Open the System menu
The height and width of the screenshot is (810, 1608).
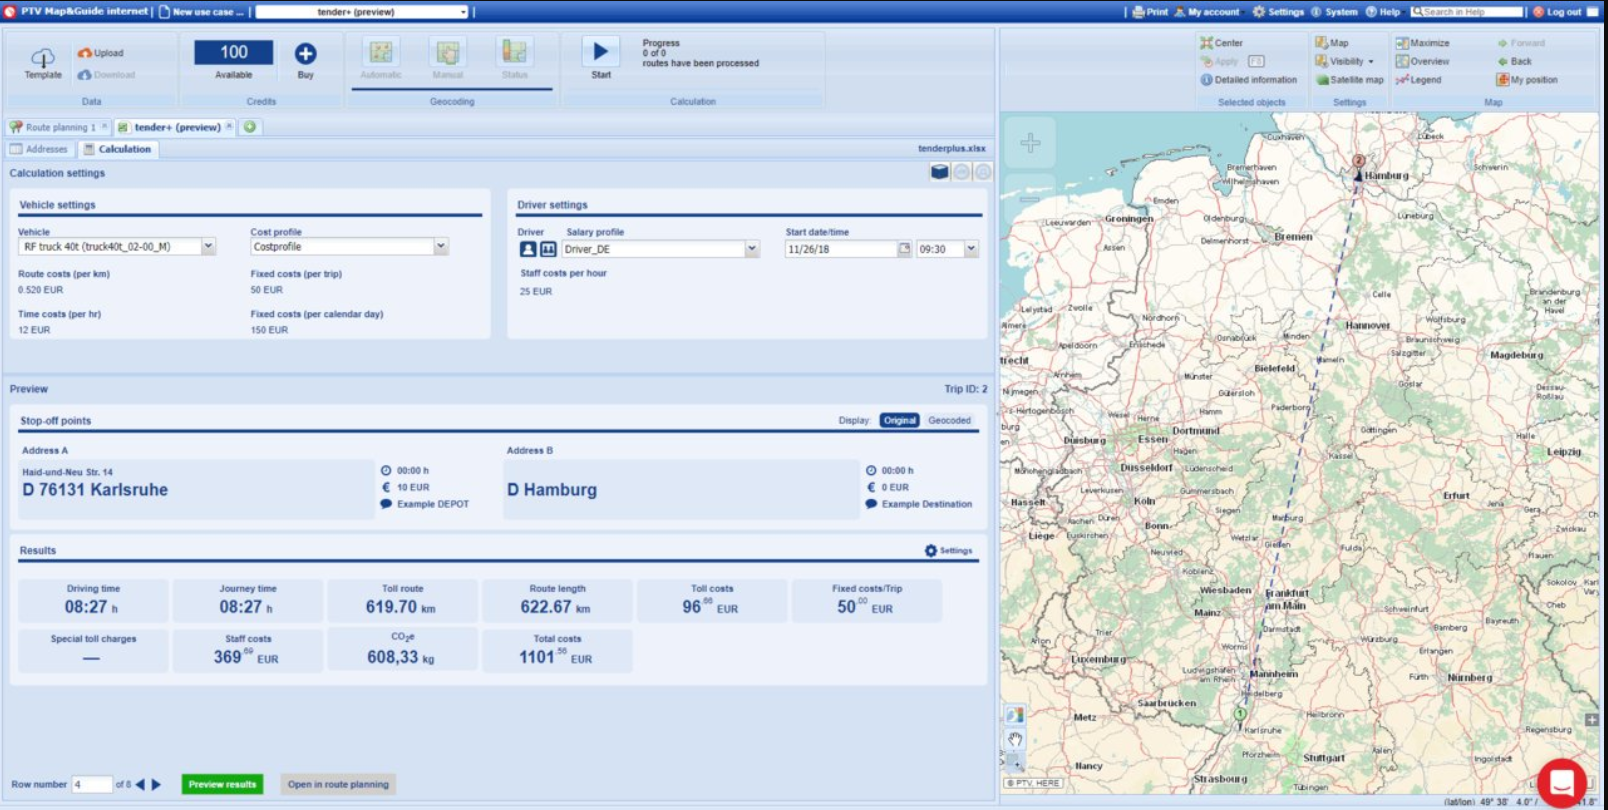1334,12
